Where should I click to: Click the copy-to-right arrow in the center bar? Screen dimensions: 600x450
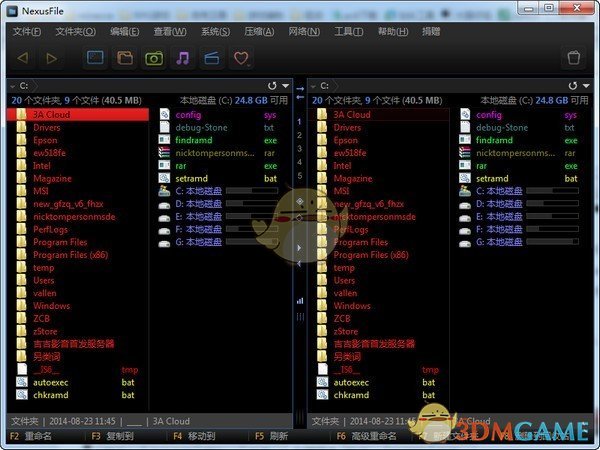[300, 89]
